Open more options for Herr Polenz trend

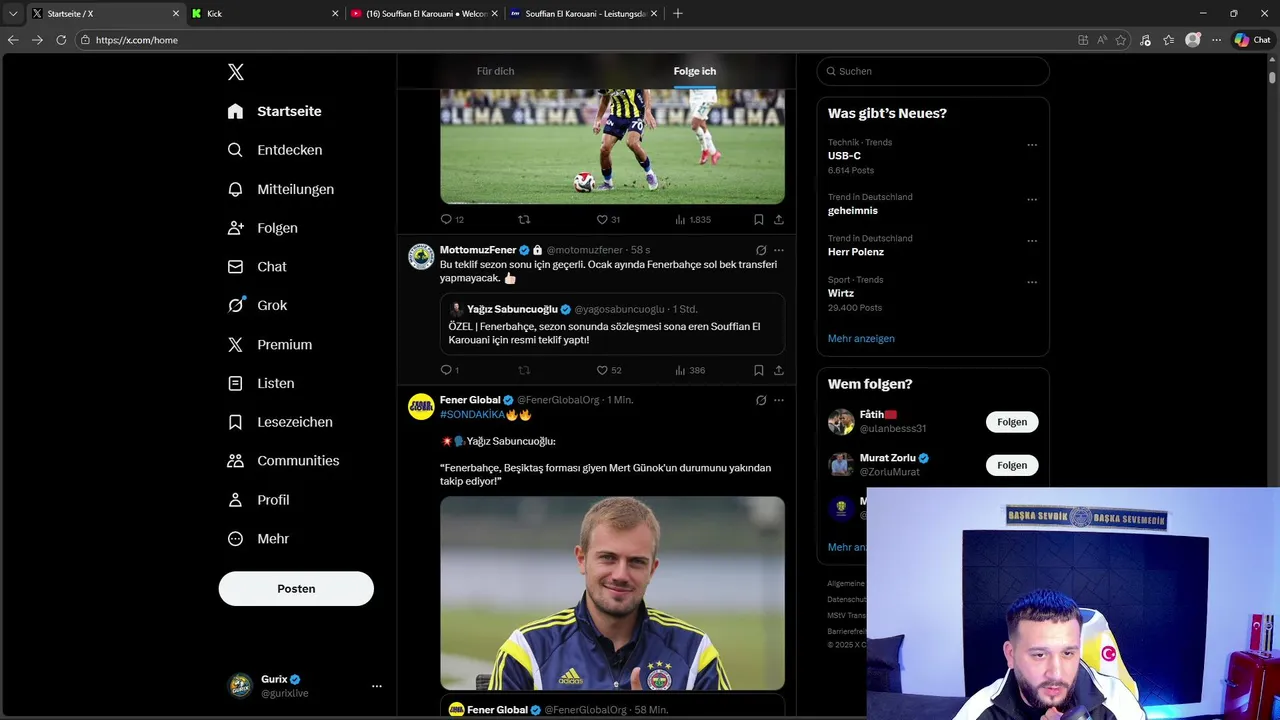point(1032,241)
